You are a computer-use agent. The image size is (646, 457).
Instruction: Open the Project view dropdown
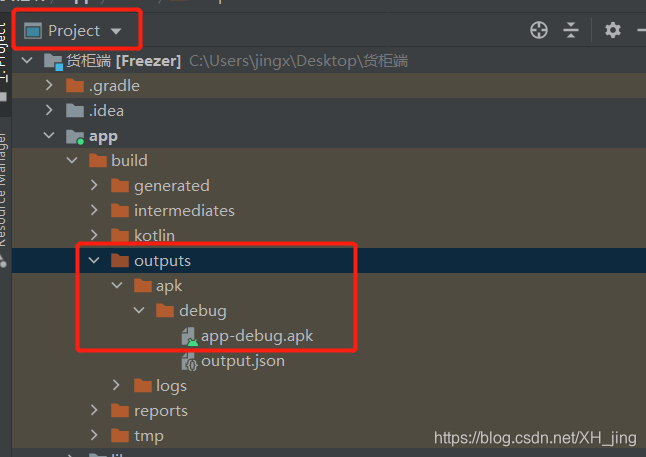[116, 31]
